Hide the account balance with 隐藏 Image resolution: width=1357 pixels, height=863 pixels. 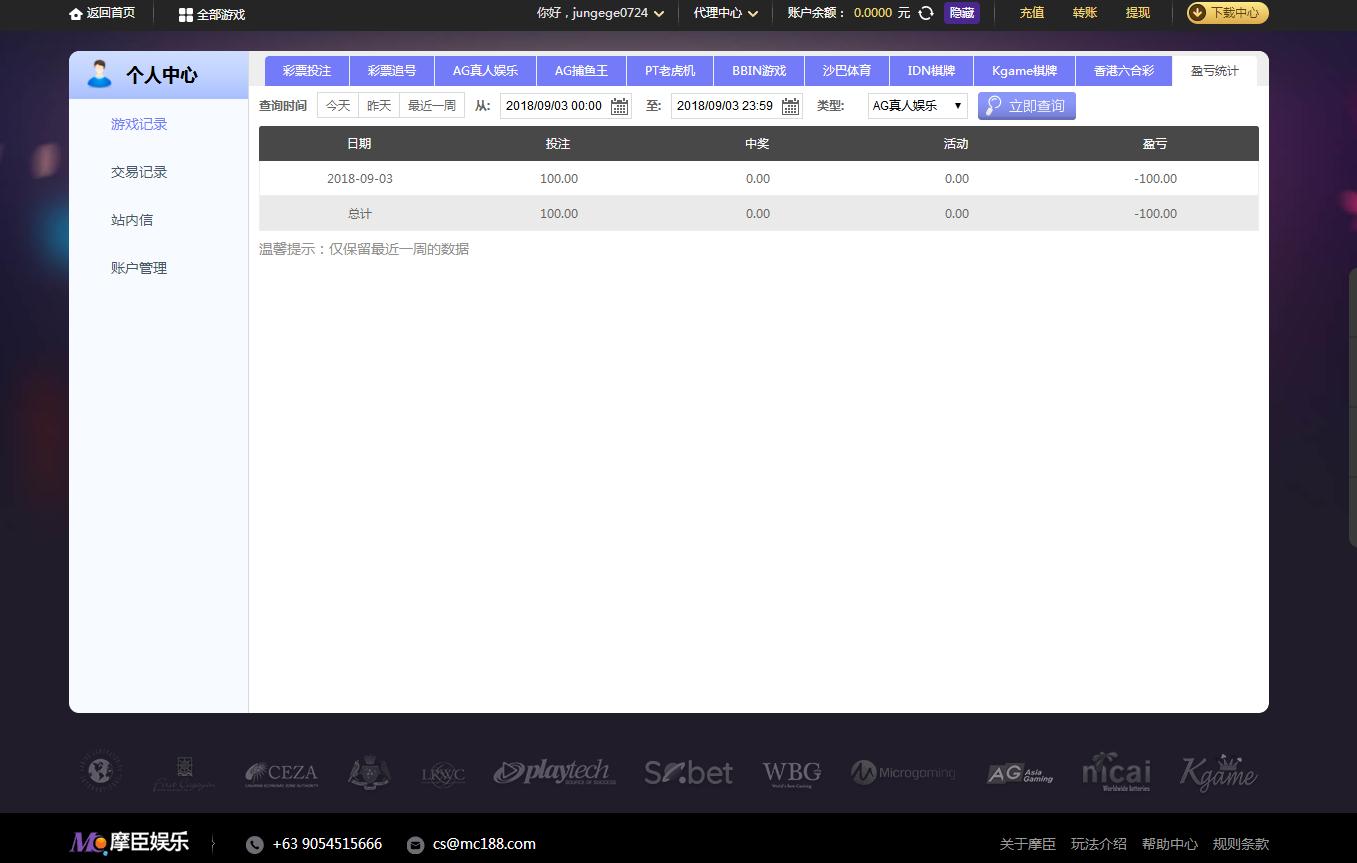(961, 14)
